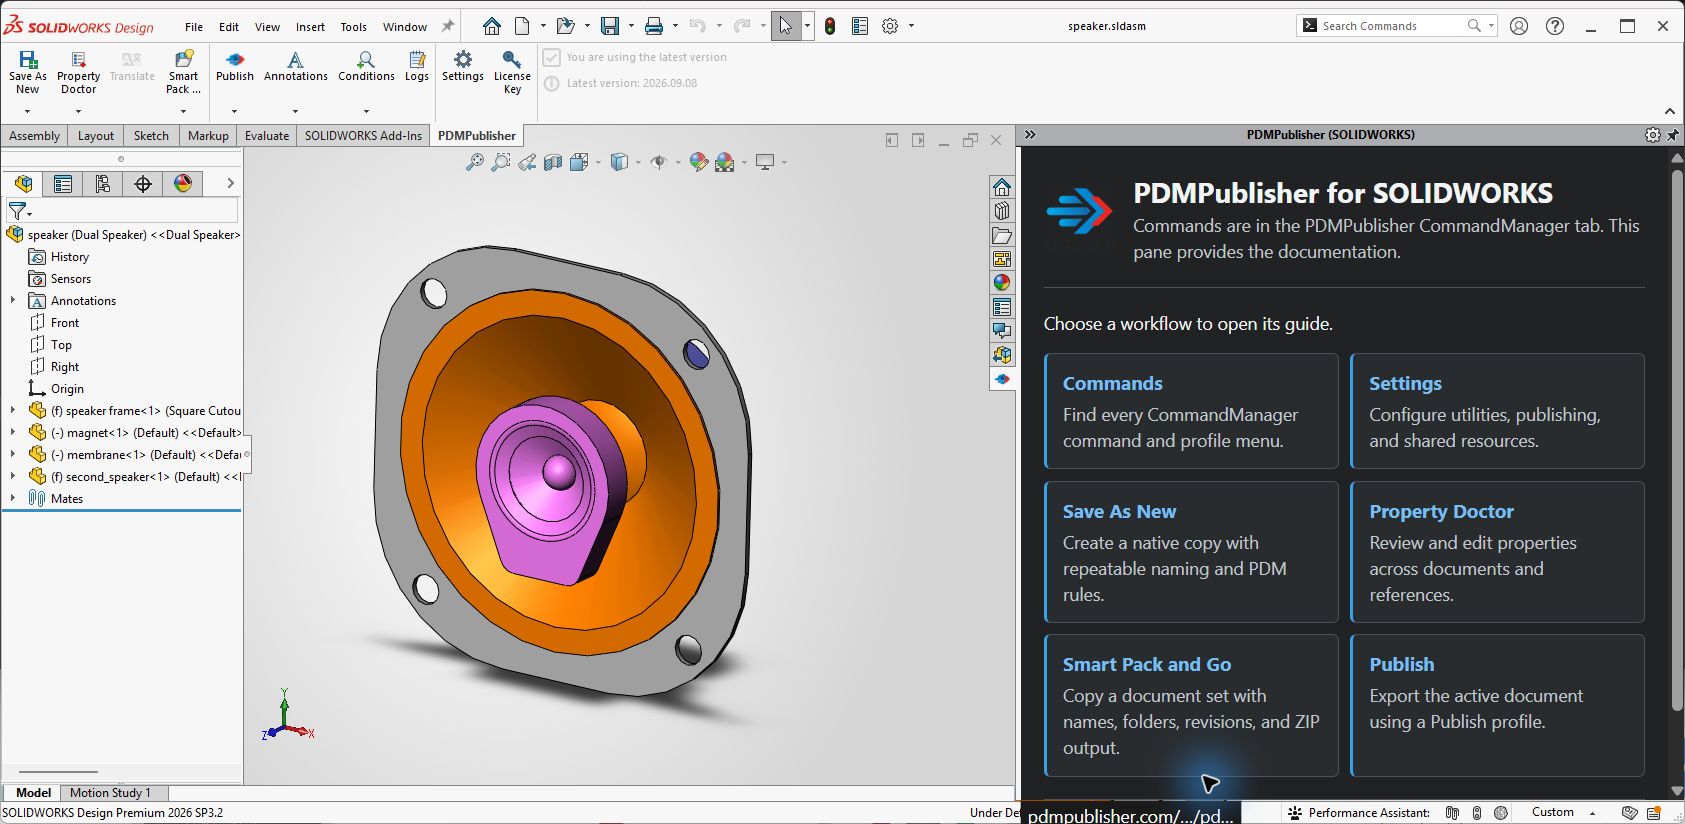Pin the PDMPublisher task pane
The width and height of the screenshot is (1685, 824).
point(1673,135)
